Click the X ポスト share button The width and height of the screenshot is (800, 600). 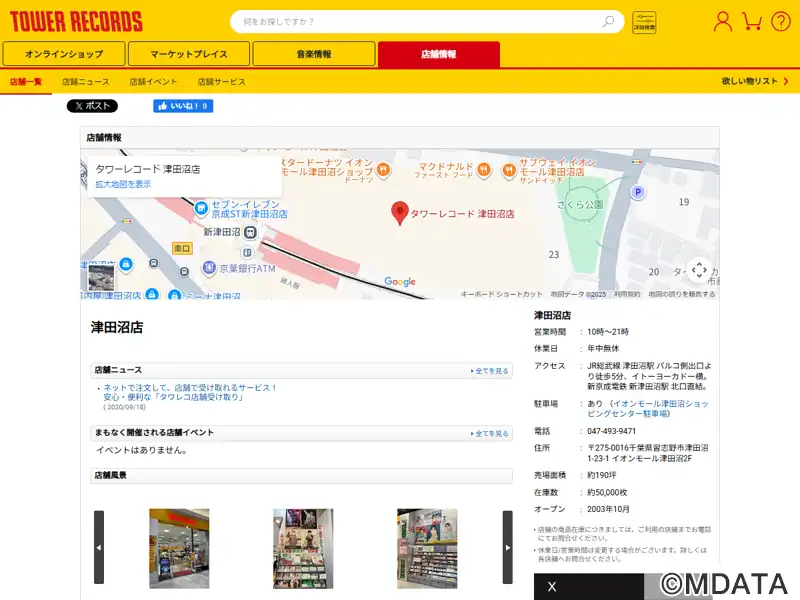[92, 106]
